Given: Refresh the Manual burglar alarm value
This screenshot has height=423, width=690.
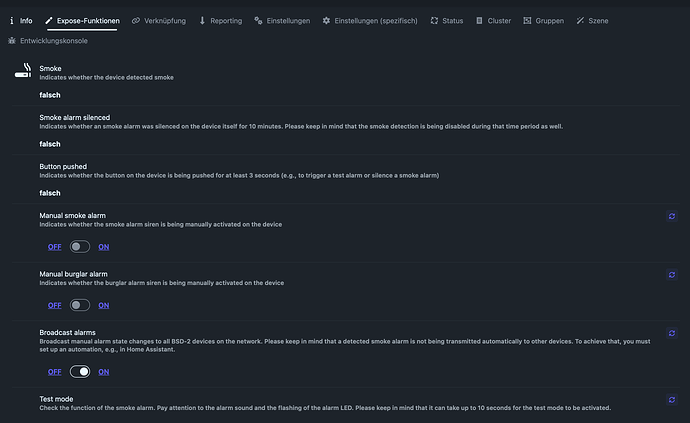Looking at the screenshot, I should [672, 275].
